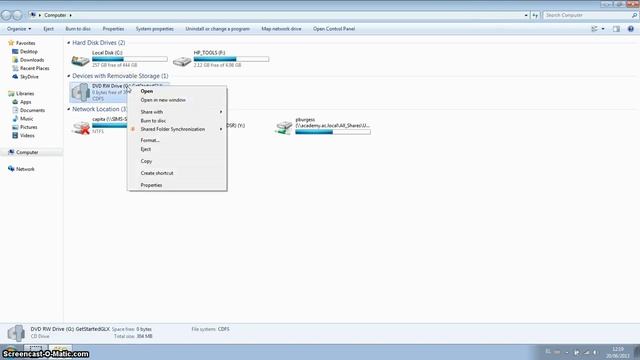Screen dimensions: 640x360
Task: Click Burn to disc in the toolbar
Action: click(x=78, y=29)
